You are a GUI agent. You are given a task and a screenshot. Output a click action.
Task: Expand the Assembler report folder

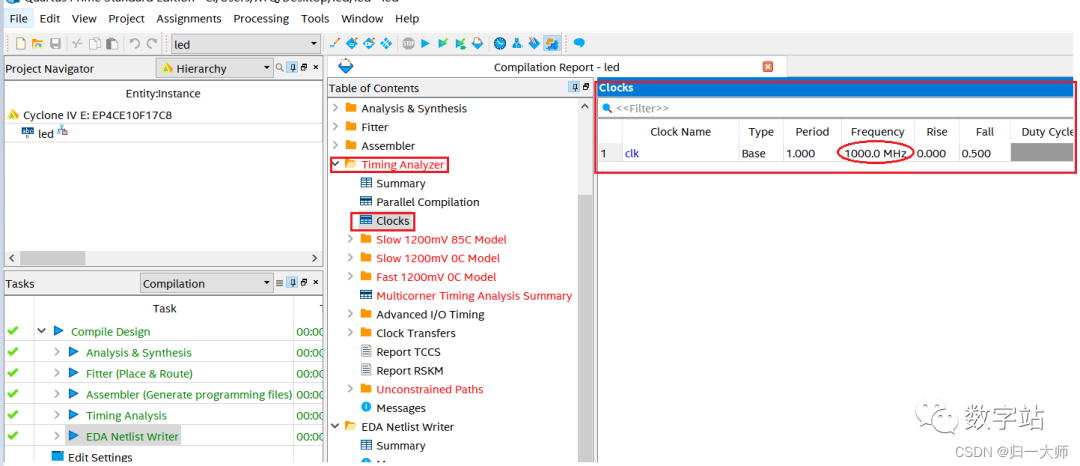tap(335, 145)
